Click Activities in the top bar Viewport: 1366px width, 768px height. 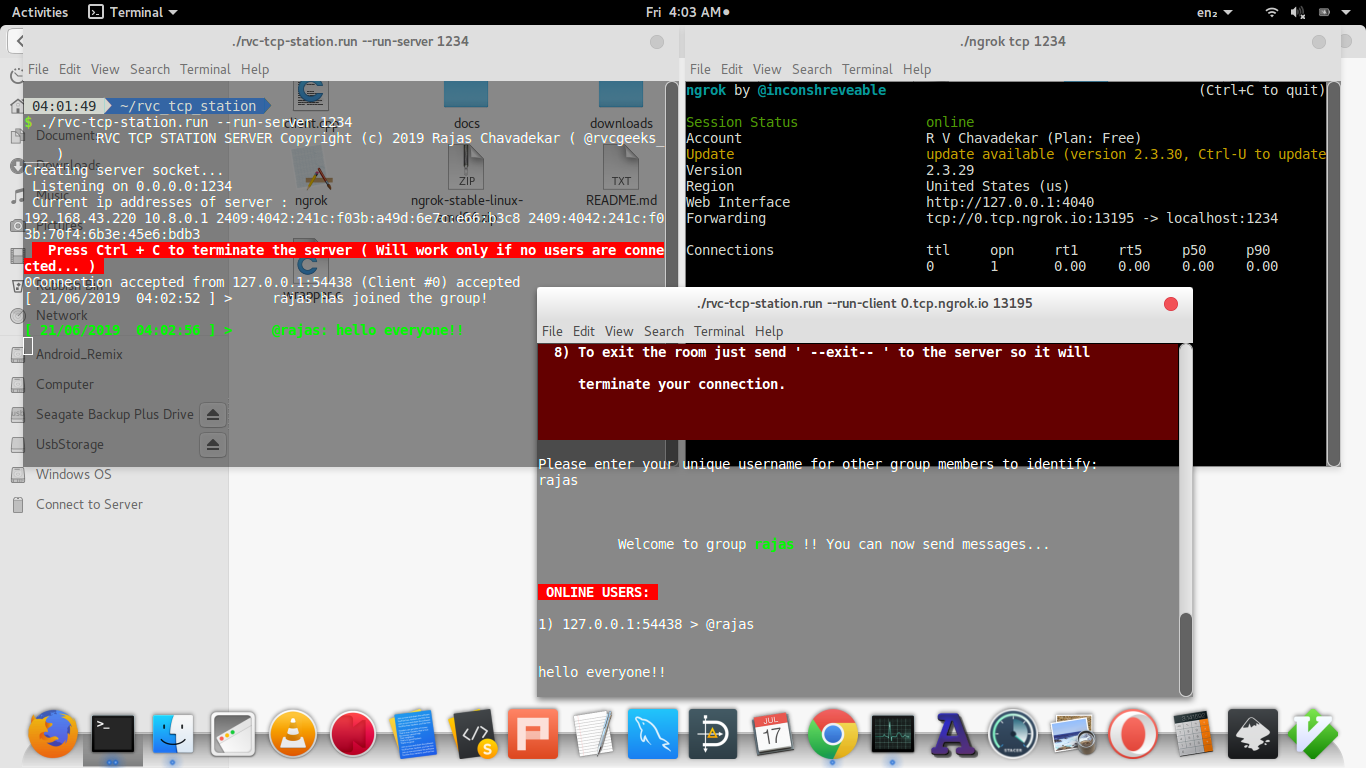40,12
